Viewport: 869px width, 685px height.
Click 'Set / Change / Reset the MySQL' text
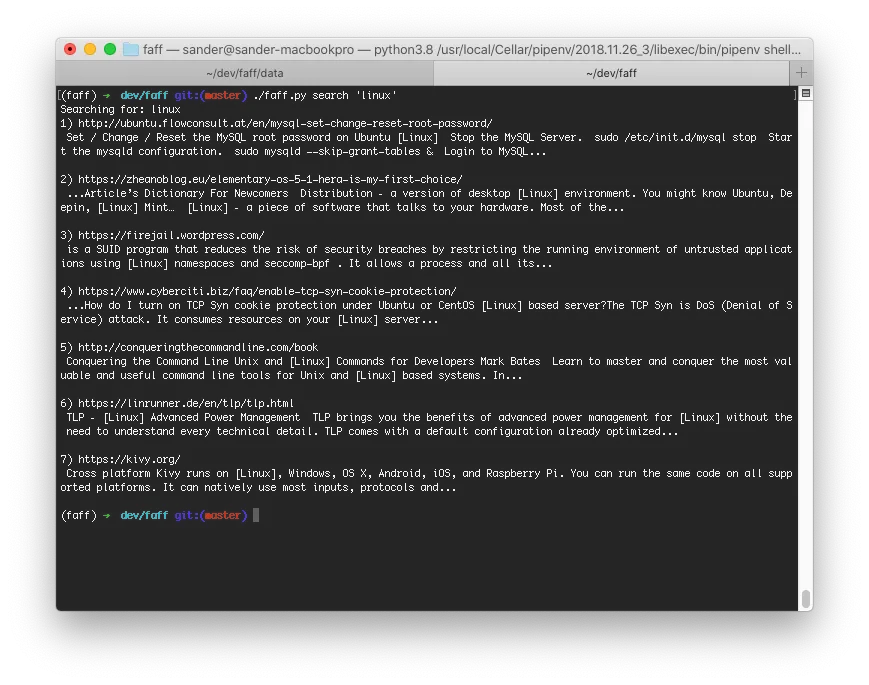point(156,137)
